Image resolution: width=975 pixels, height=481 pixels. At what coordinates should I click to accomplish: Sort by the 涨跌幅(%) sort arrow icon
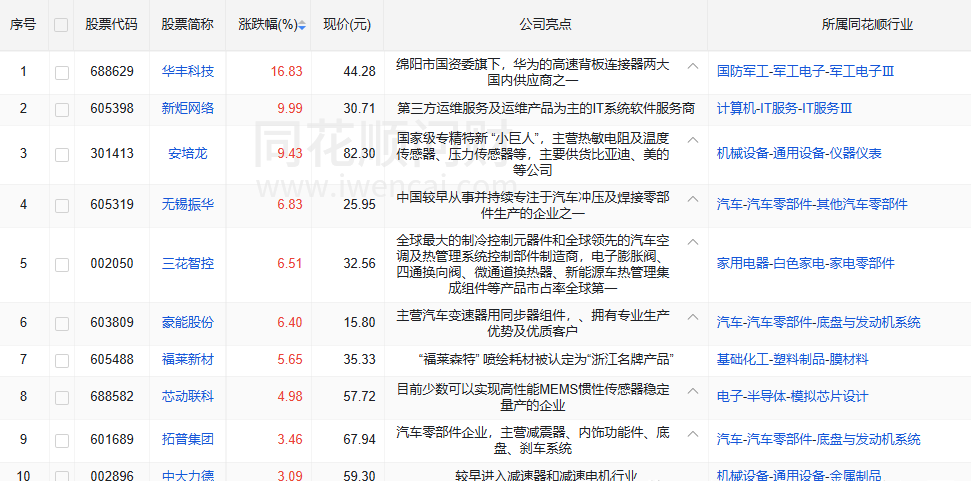[x=302, y=25]
